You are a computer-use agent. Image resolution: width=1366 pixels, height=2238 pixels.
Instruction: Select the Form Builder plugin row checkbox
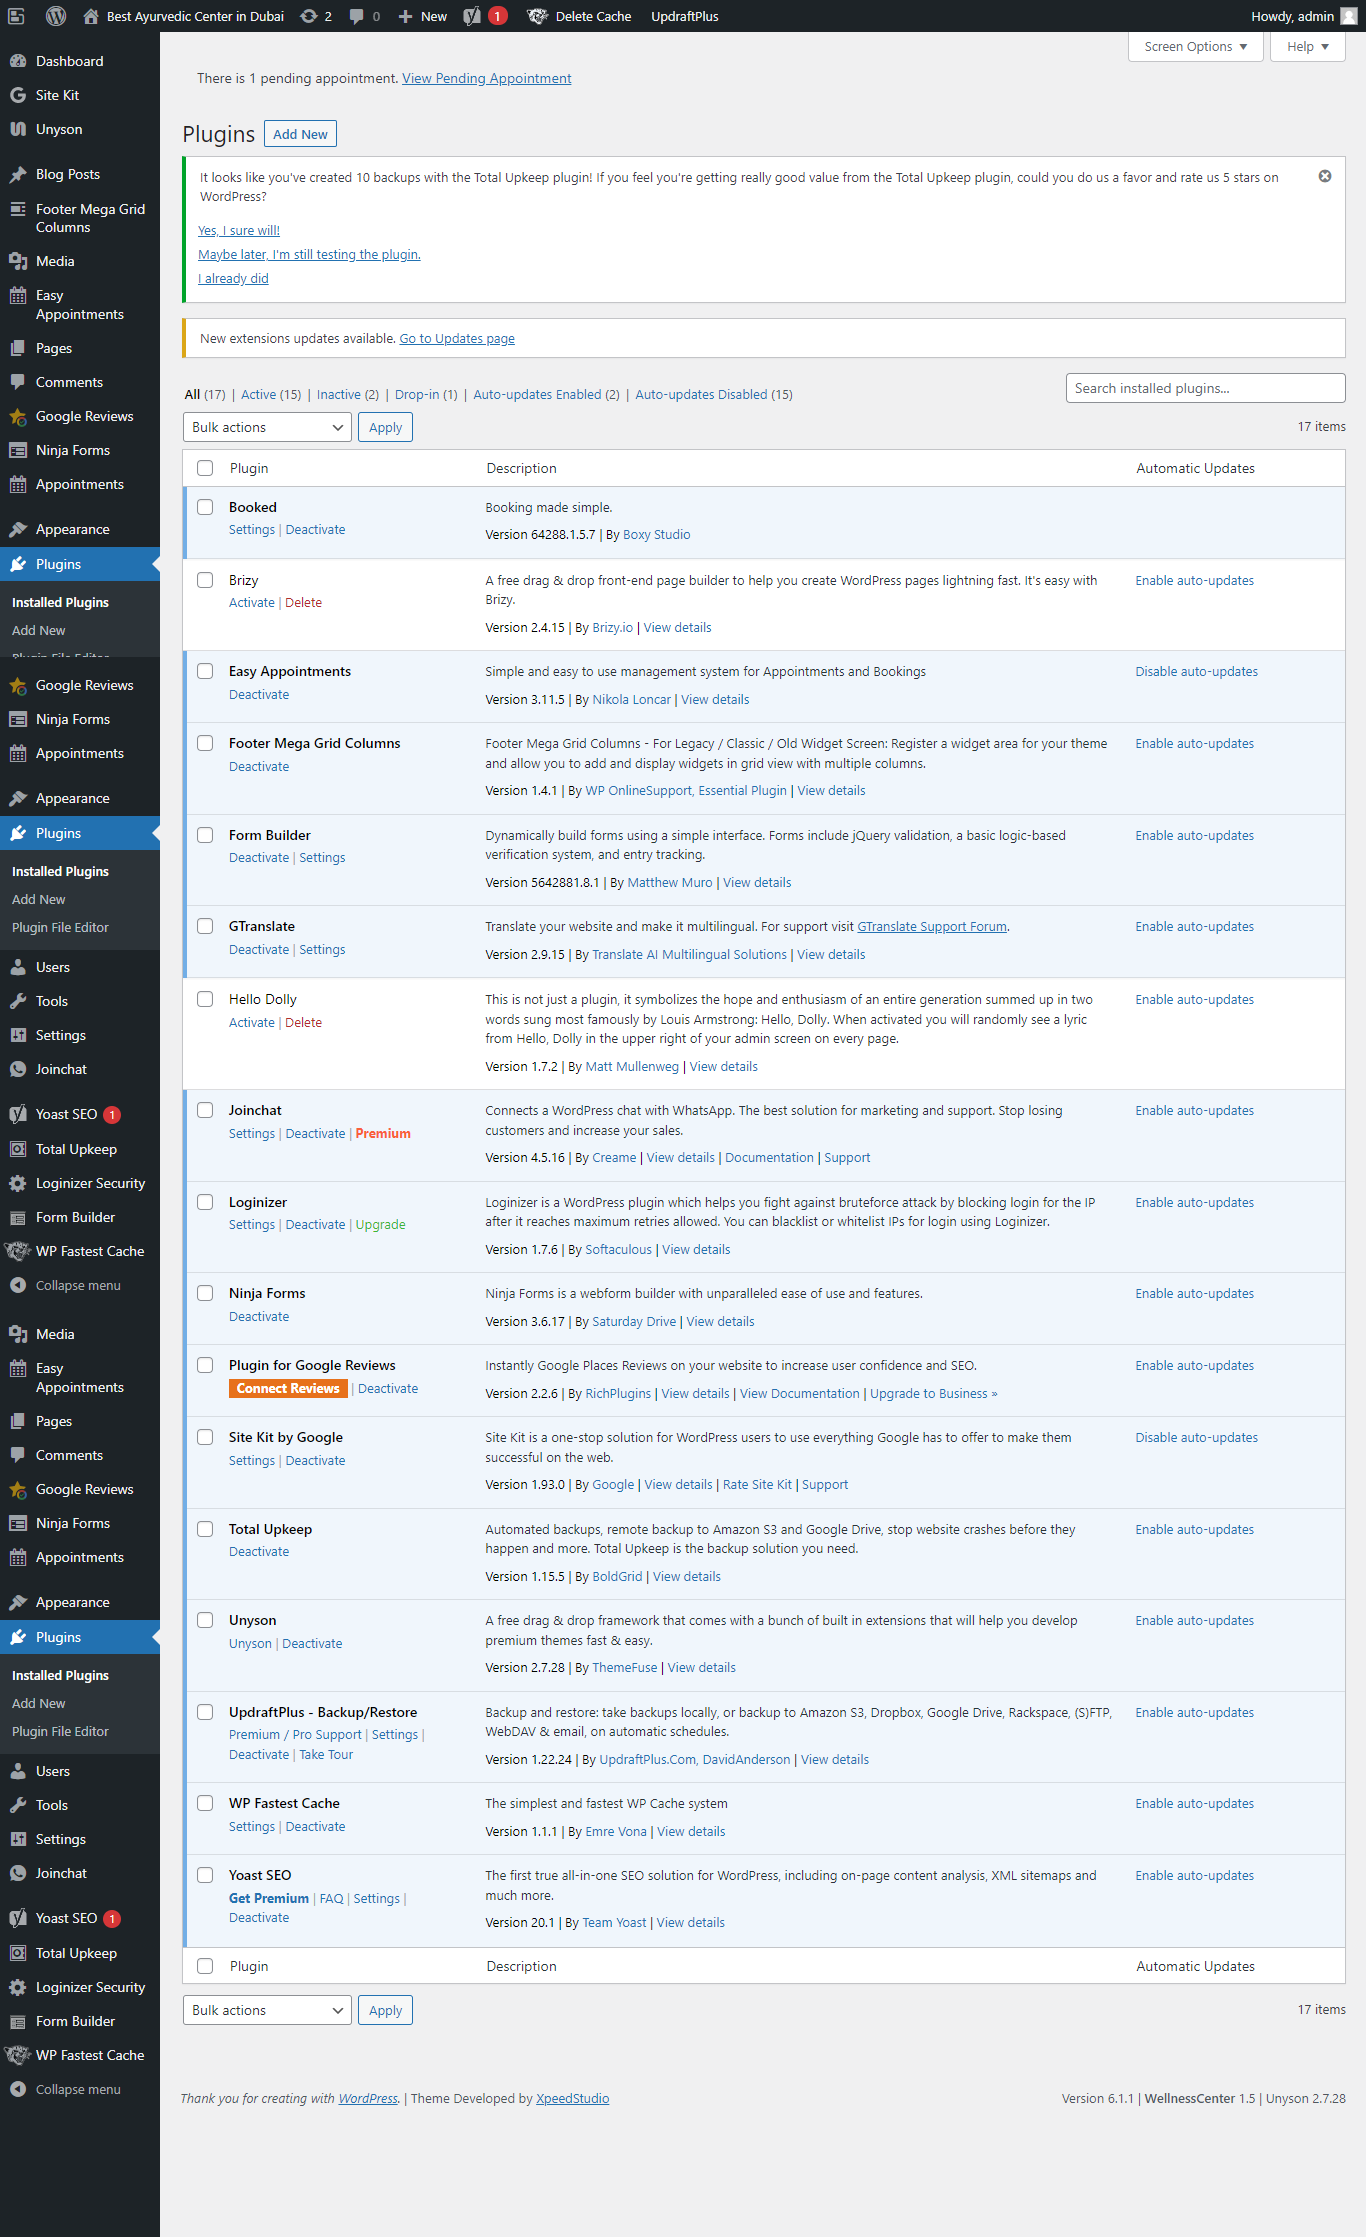pyautogui.click(x=205, y=835)
